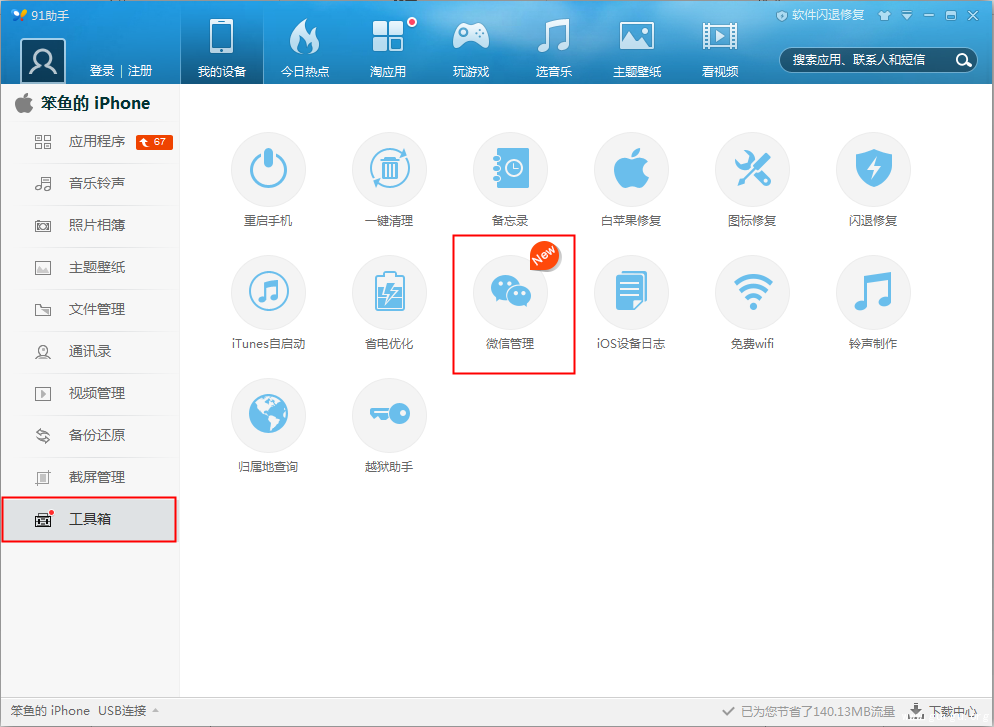Open 下载中心 download center

click(943, 711)
